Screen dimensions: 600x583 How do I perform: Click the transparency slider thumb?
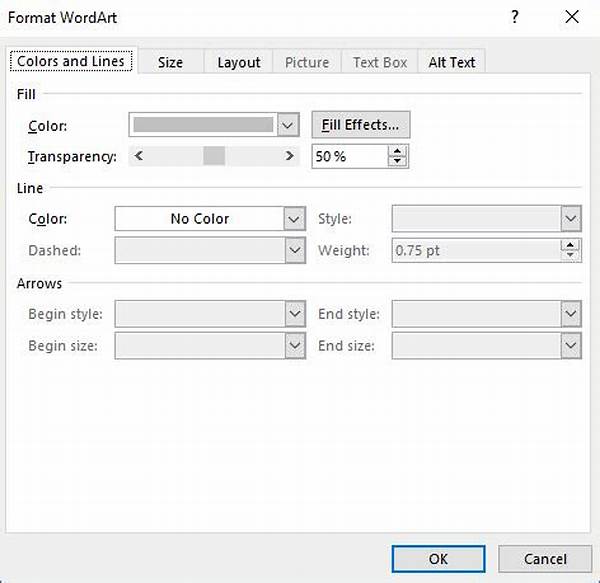coord(214,156)
